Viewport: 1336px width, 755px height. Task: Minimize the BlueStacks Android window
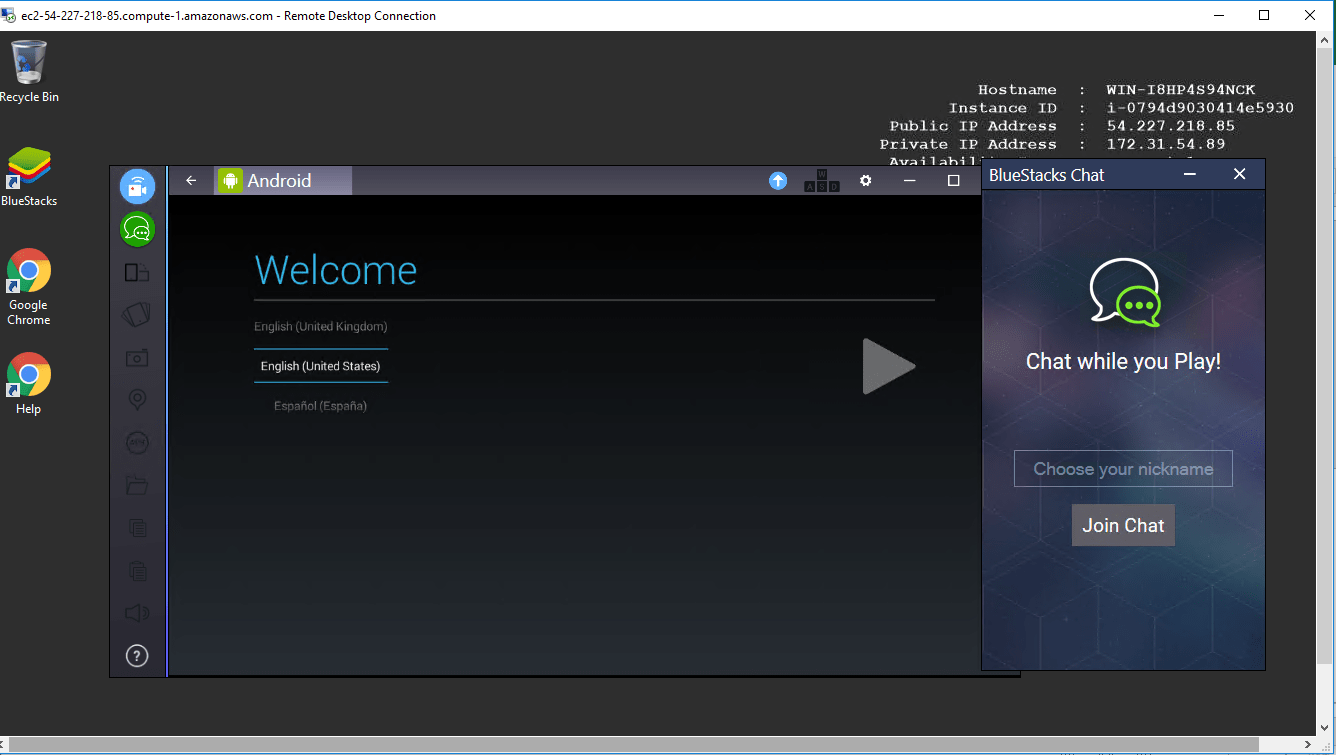click(910, 181)
